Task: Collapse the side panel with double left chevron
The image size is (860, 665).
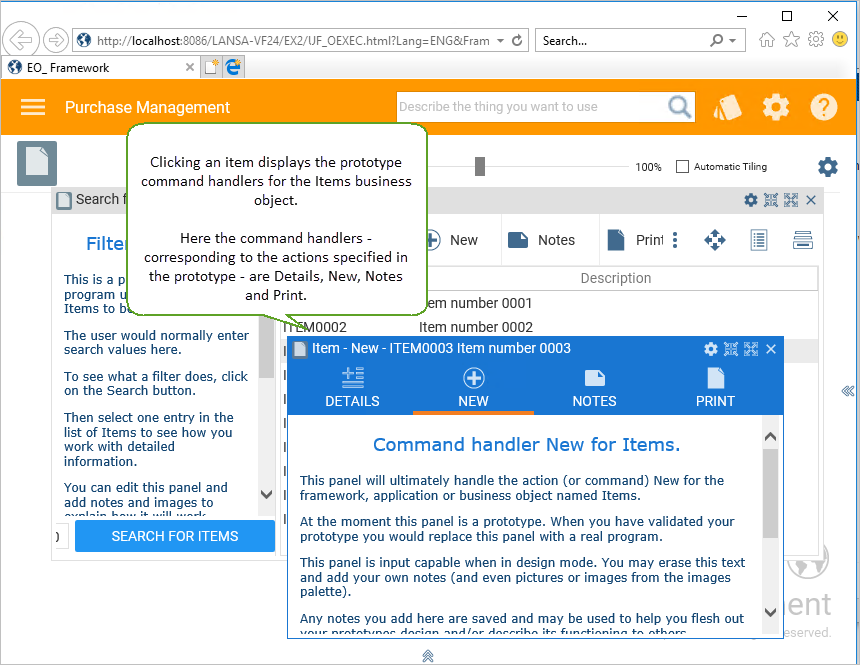Action: tap(847, 391)
